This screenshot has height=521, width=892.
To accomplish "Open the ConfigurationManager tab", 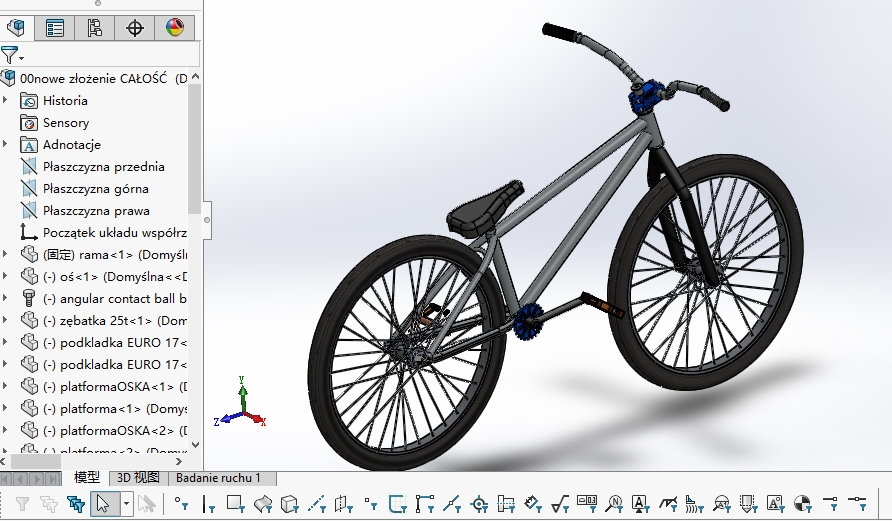I will (94, 28).
